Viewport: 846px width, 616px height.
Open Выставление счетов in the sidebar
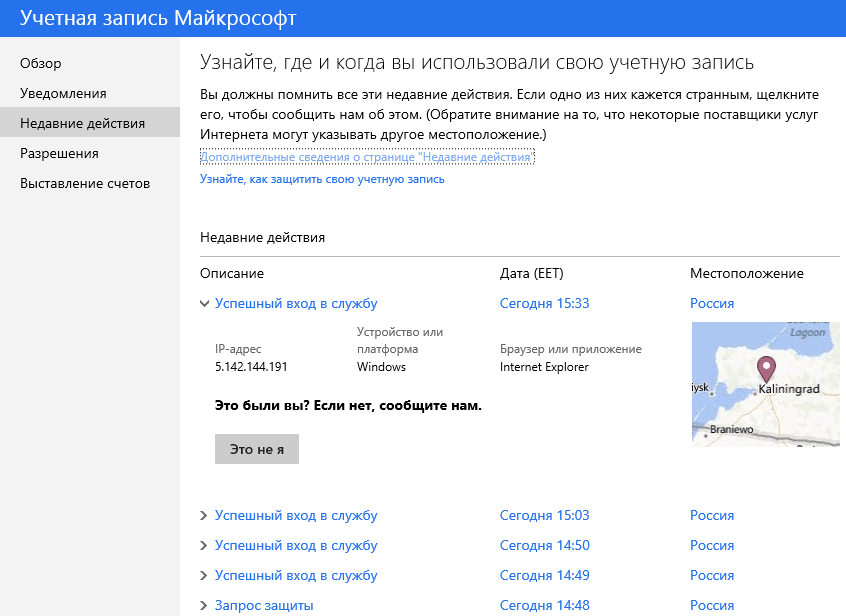[x=85, y=184]
